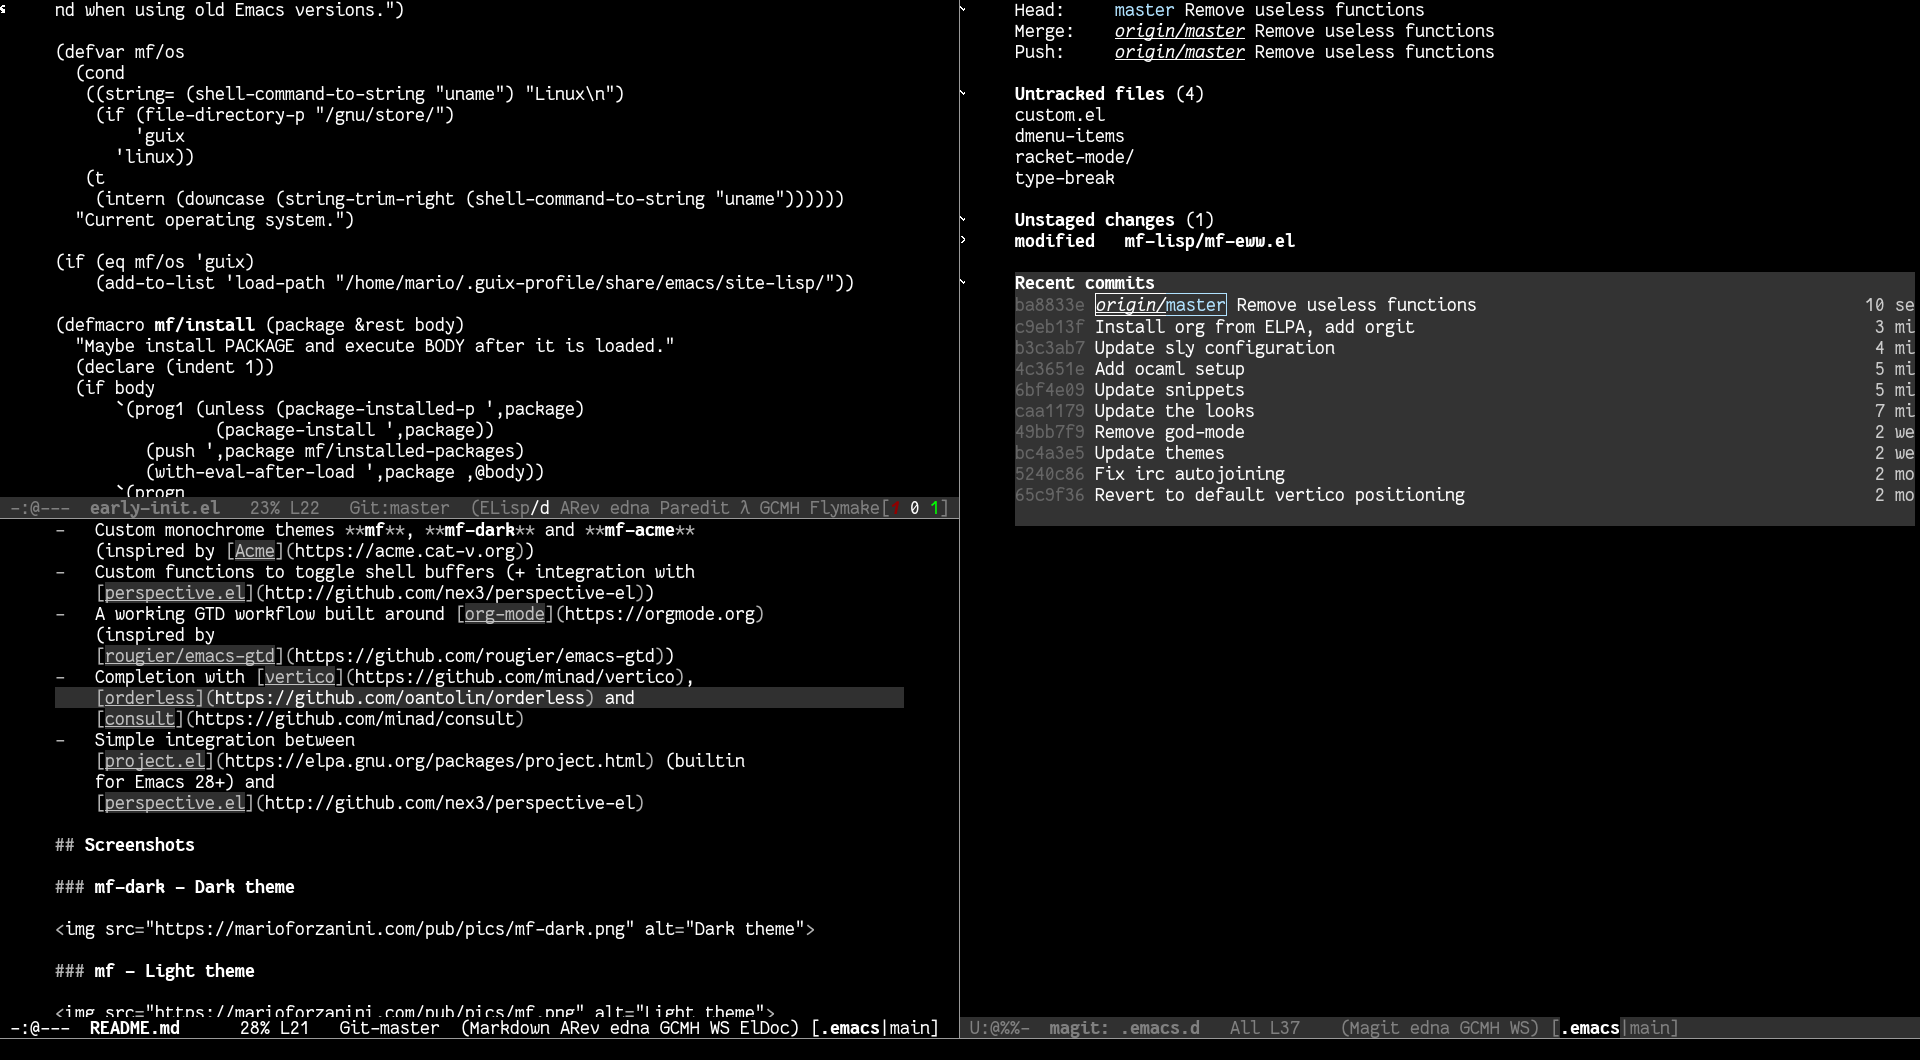Click the Magit major mode indicator

pyautogui.click(x=1374, y=1028)
